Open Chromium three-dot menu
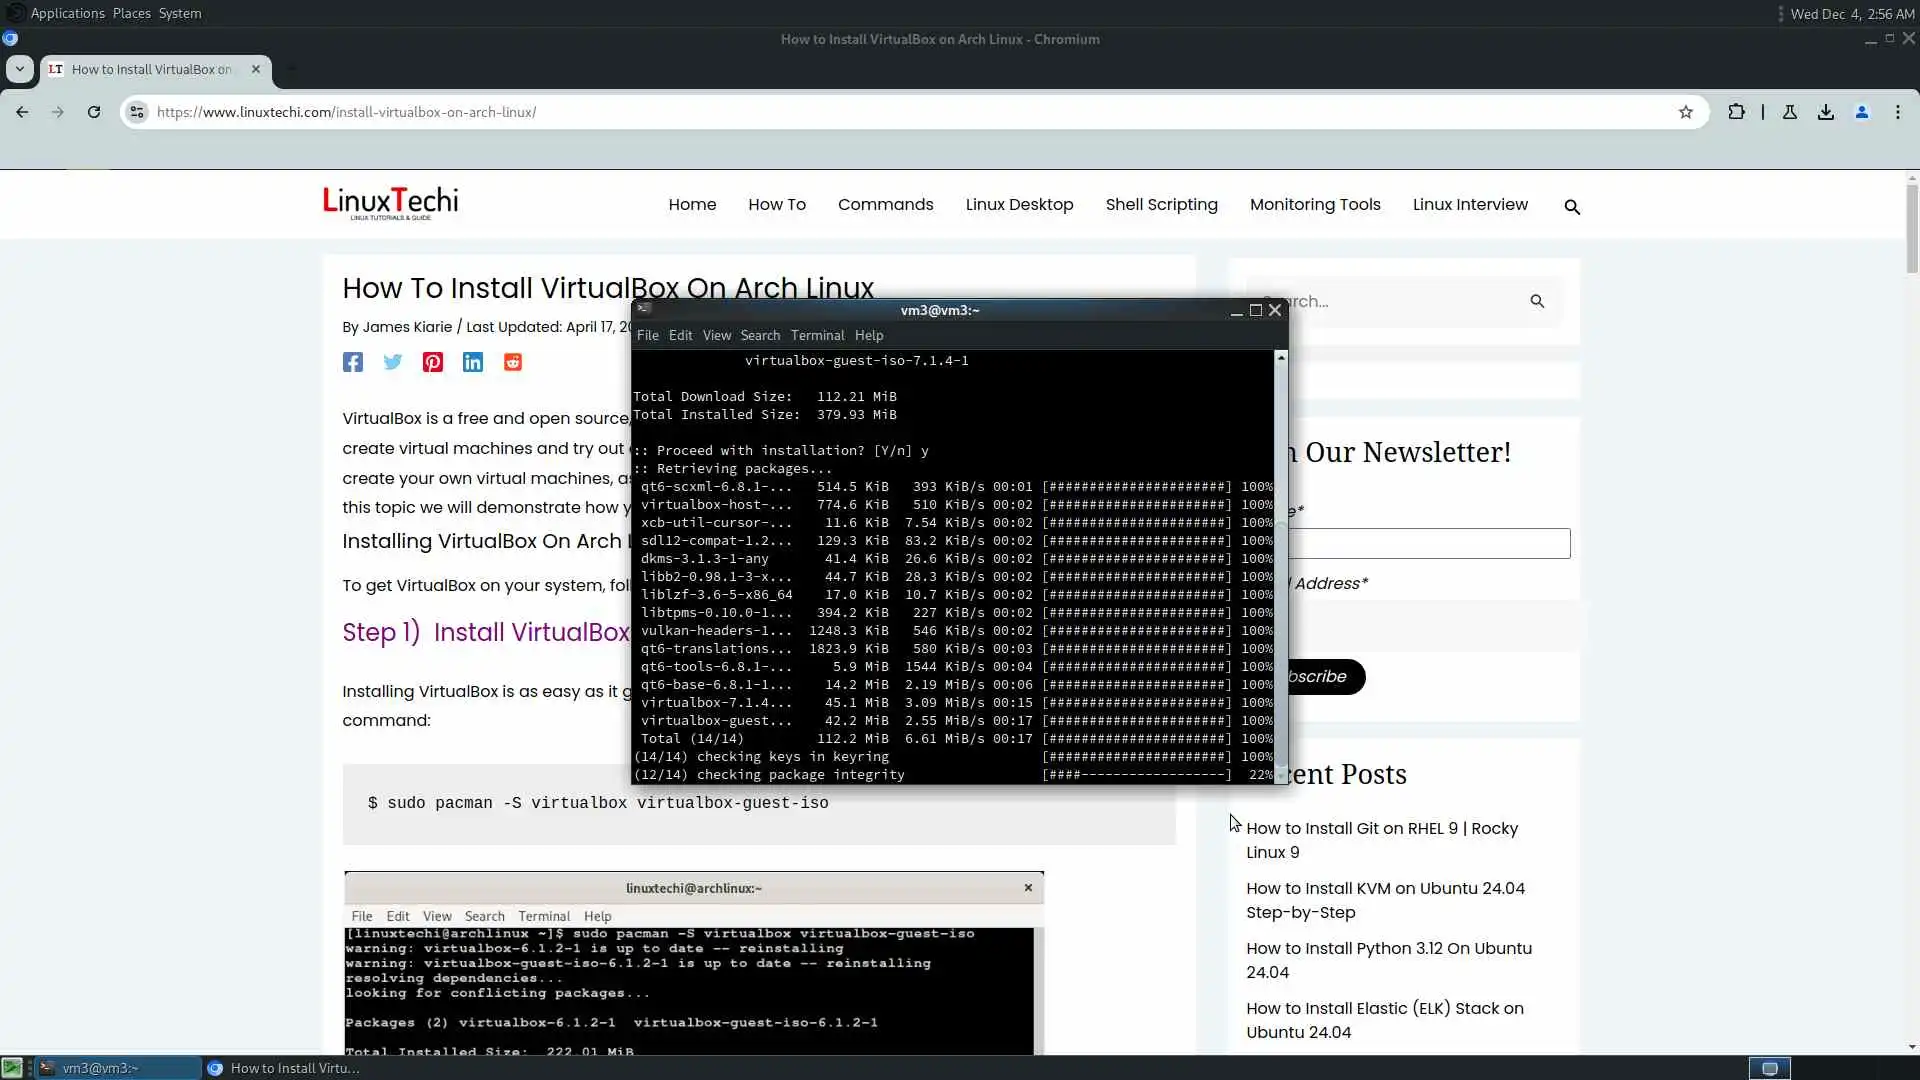Screen dimensions: 1920x1080 (x=1898, y=112)
